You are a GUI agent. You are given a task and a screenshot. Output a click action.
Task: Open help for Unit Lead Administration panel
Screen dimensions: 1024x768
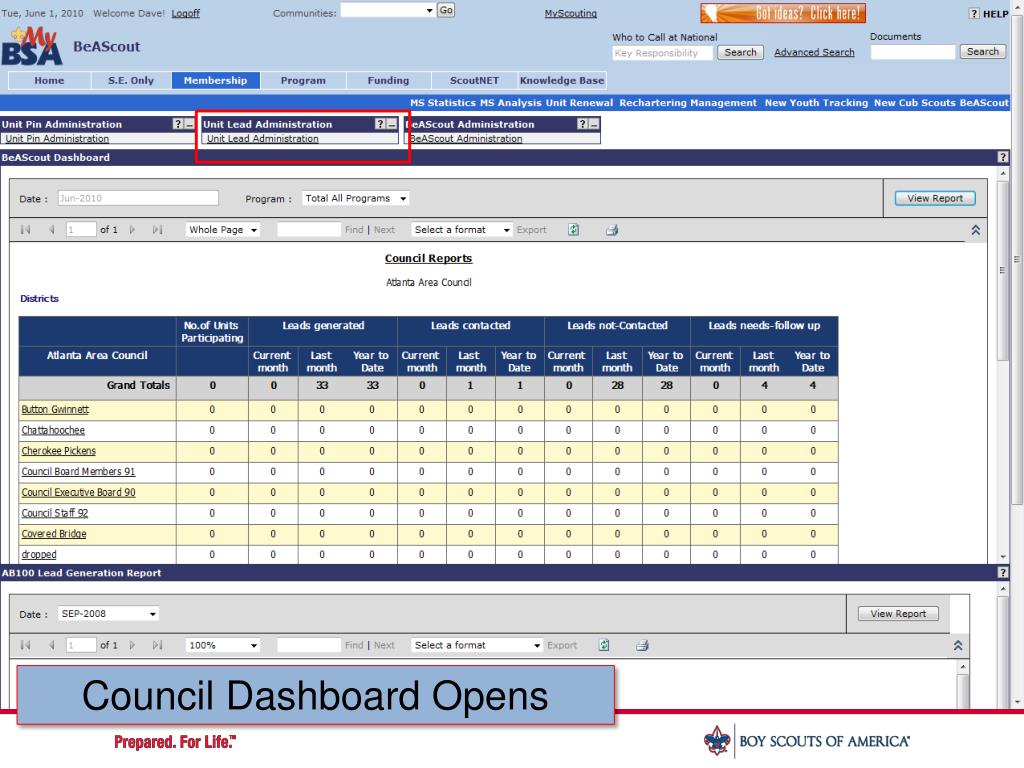coord(380,124)
